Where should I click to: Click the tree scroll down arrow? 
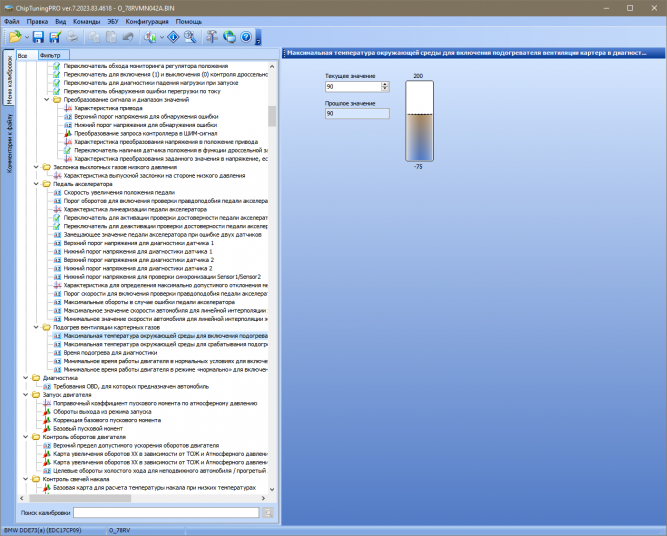(272, 489)
